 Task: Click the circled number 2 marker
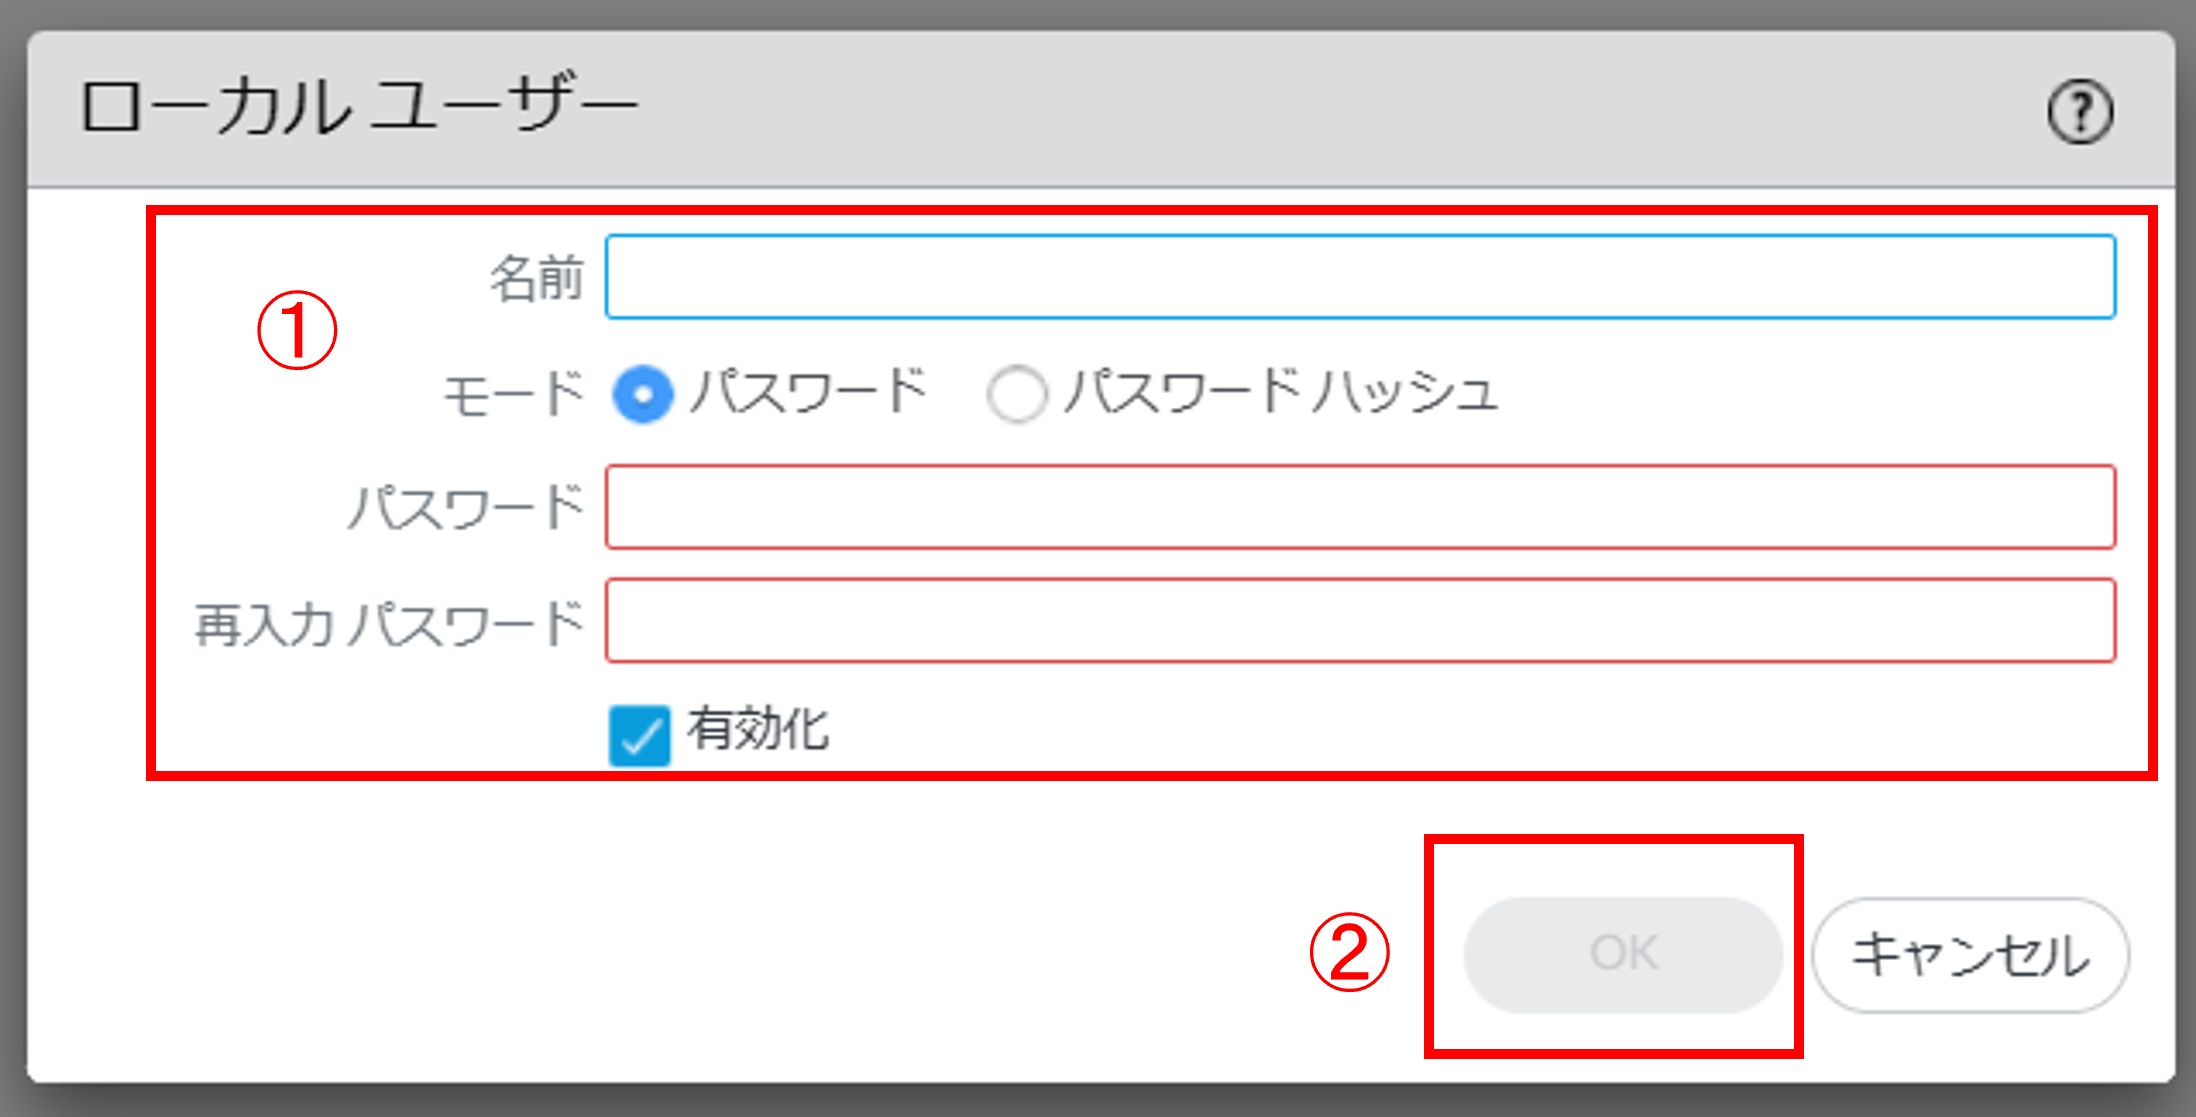[1349, 953]
